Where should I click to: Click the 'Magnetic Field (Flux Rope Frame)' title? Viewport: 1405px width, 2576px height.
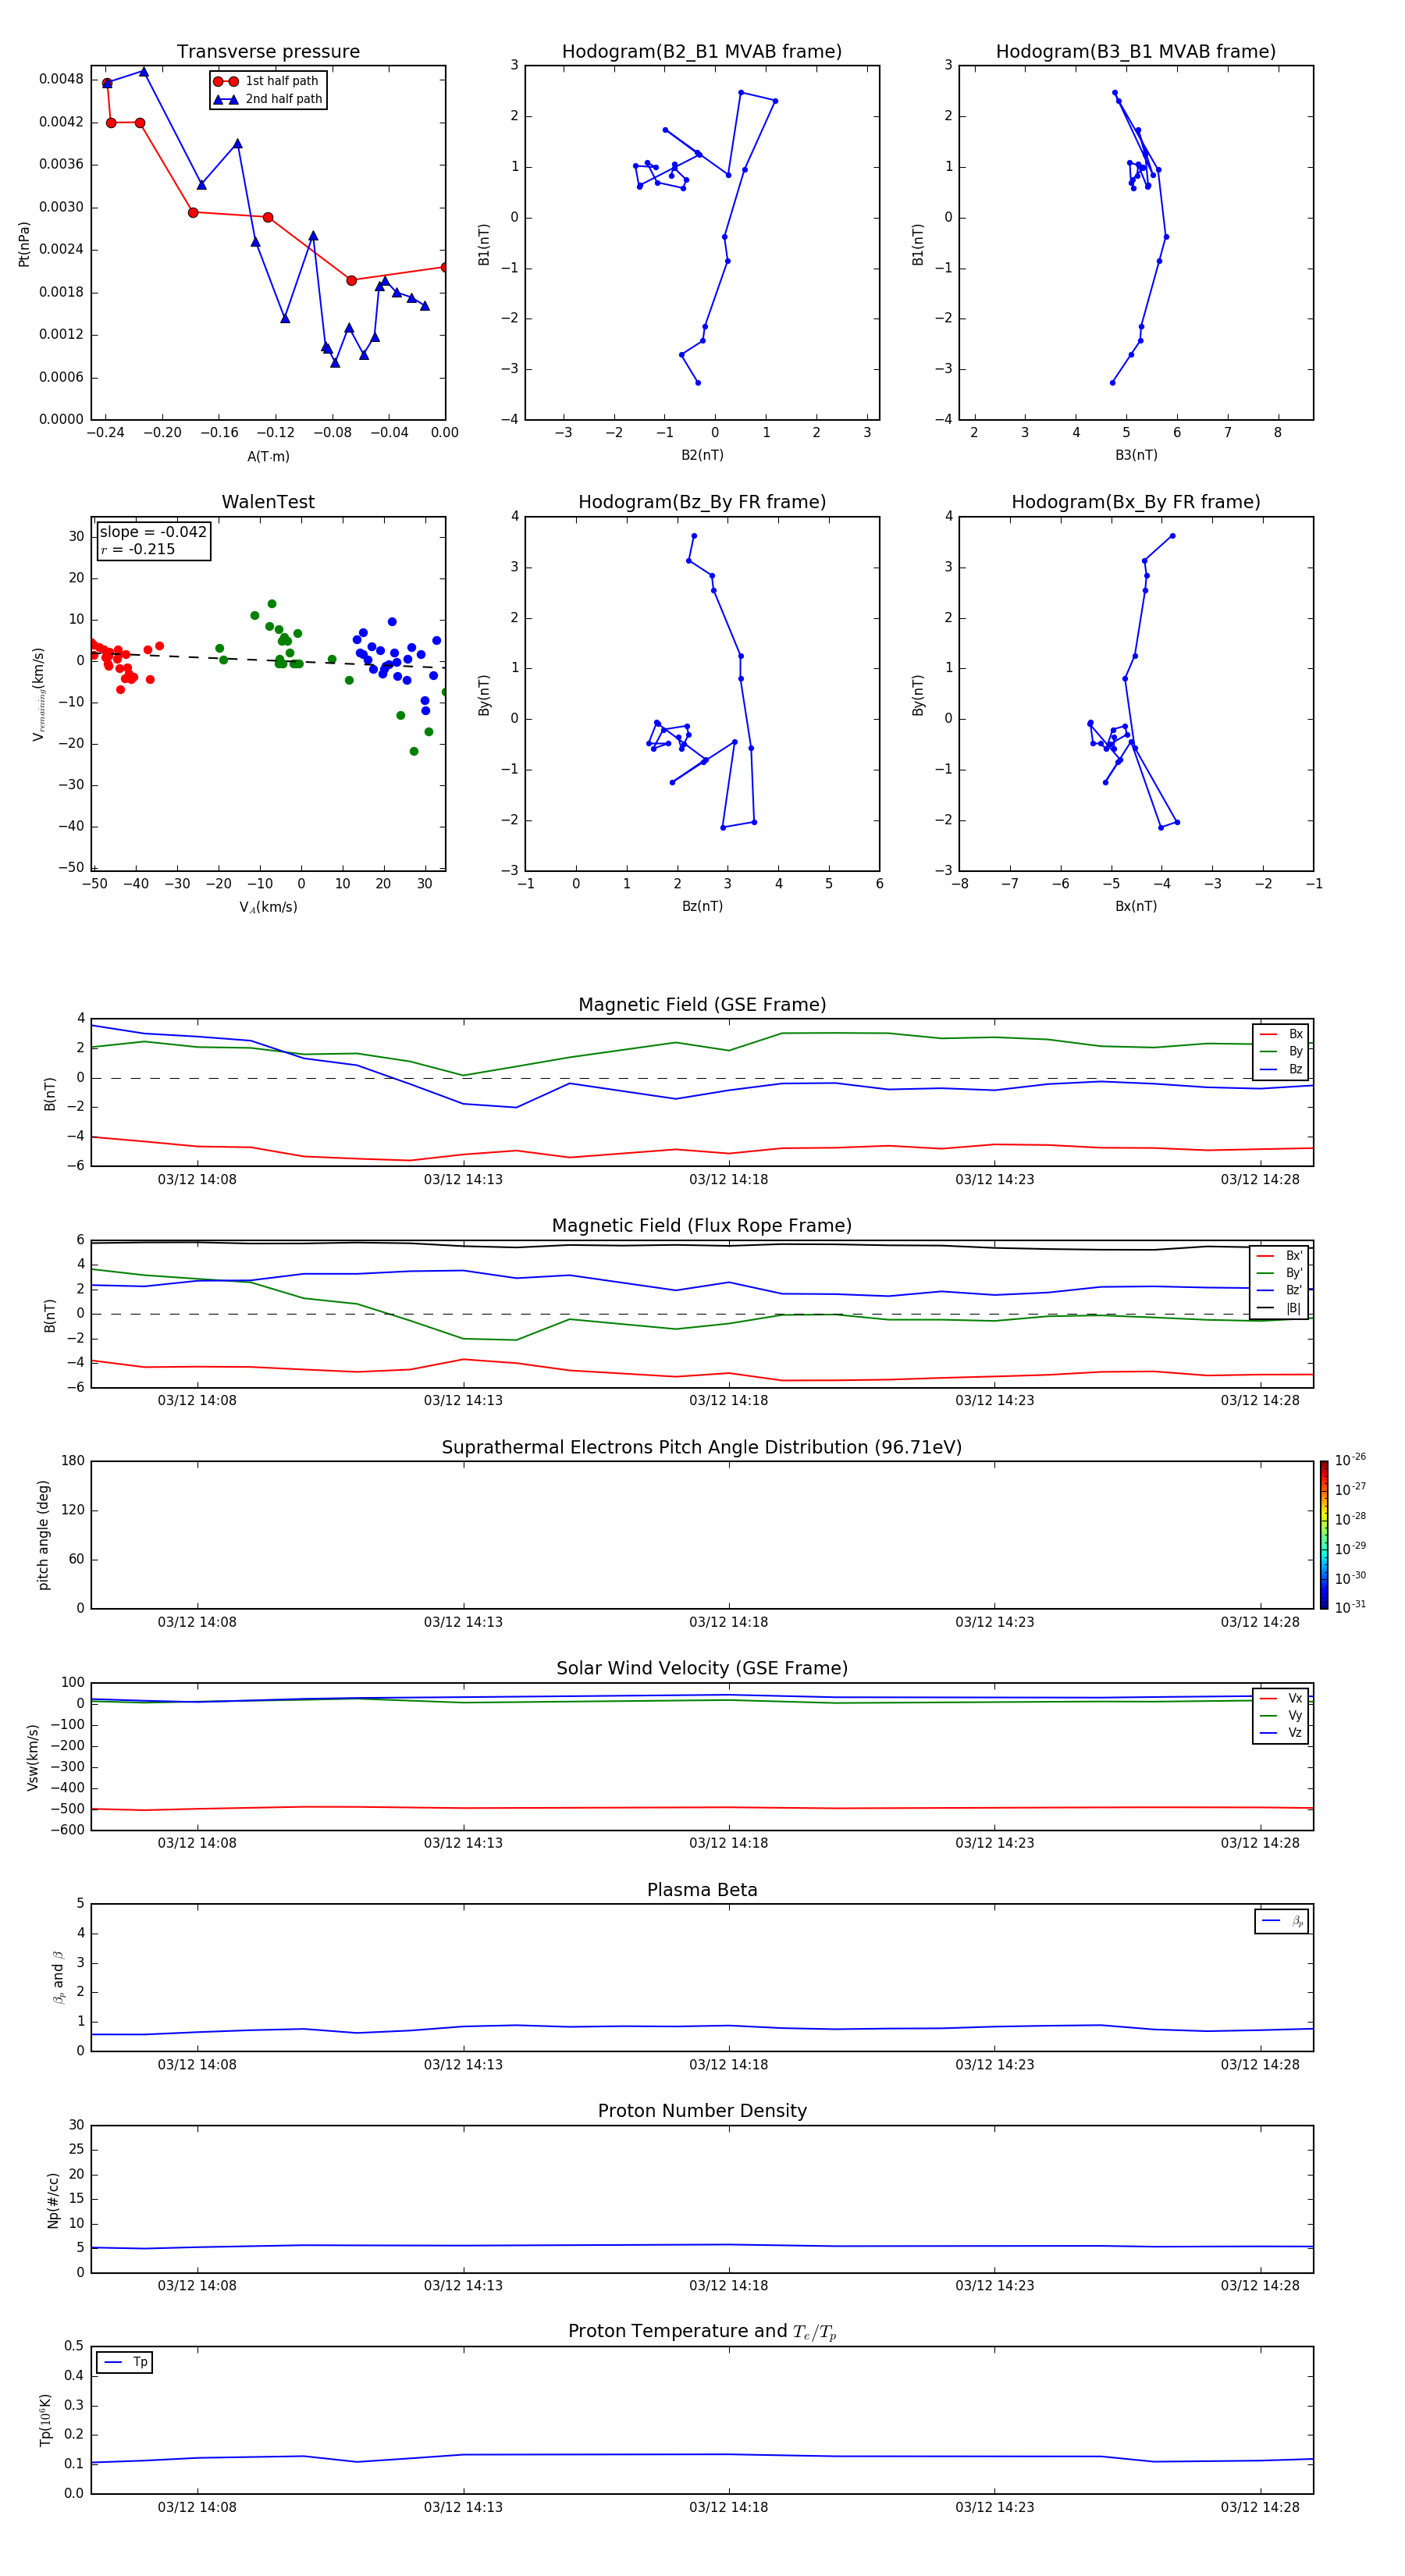(x=702, y=1226)
